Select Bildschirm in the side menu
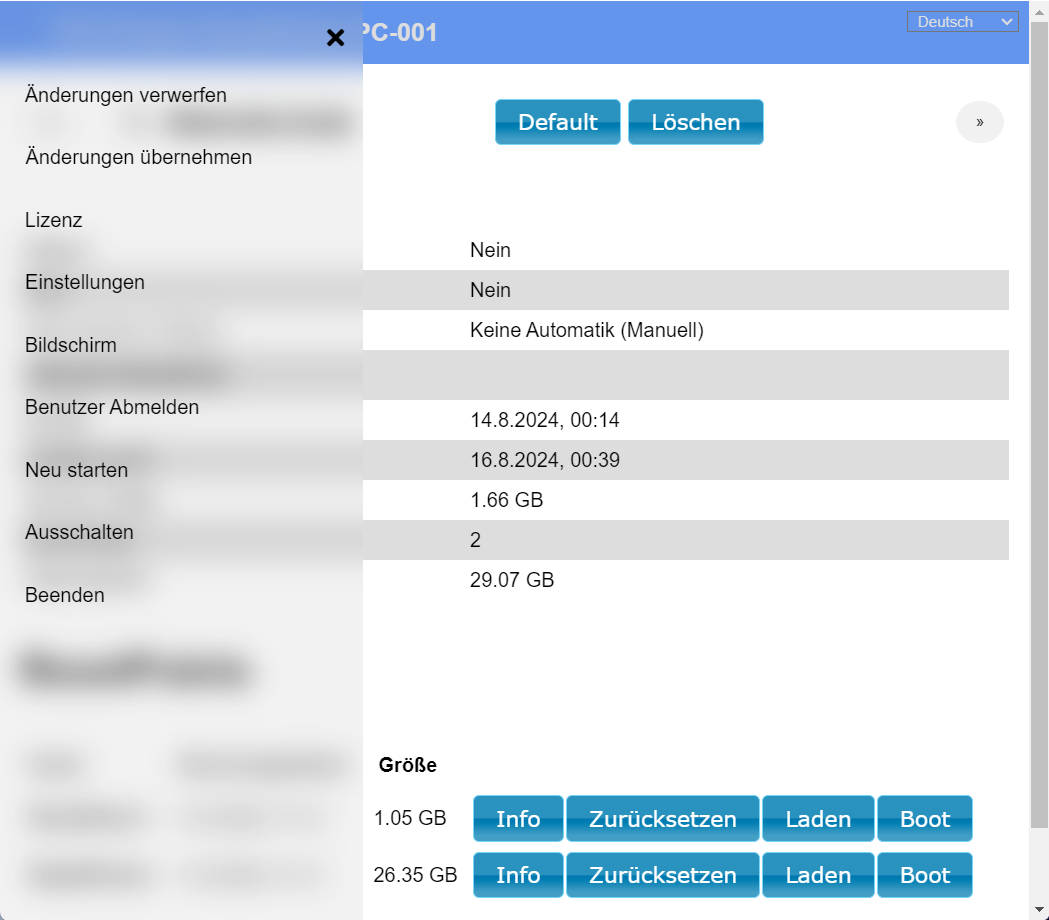 click(71, 345)
